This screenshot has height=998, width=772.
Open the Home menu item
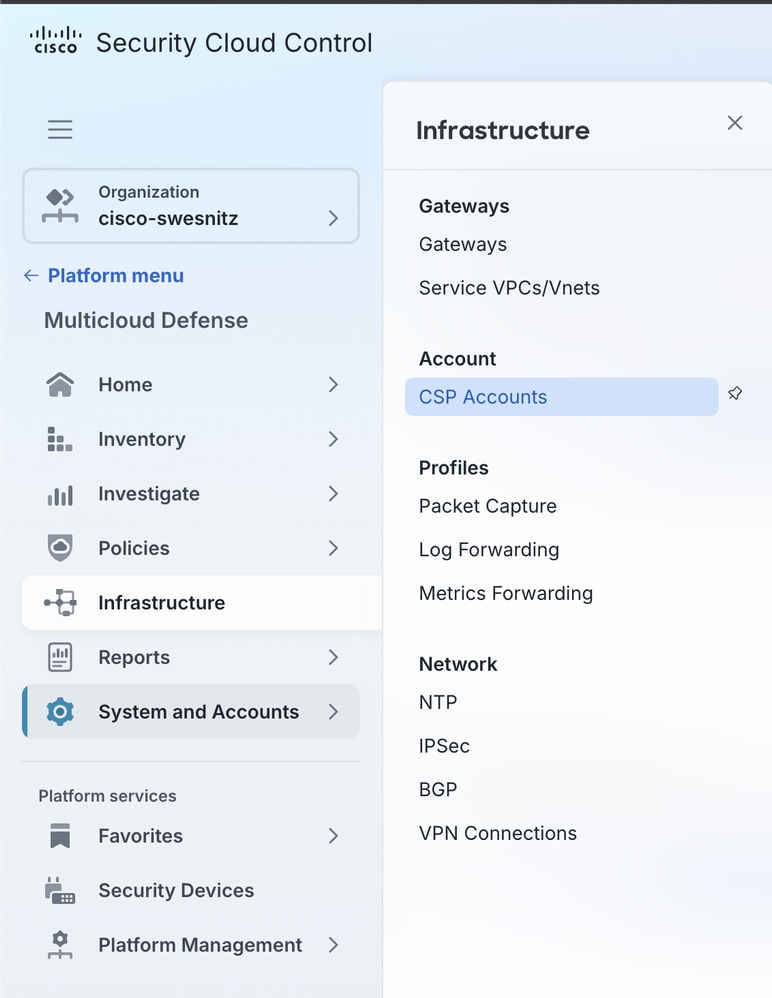click(x=191, y=384)
